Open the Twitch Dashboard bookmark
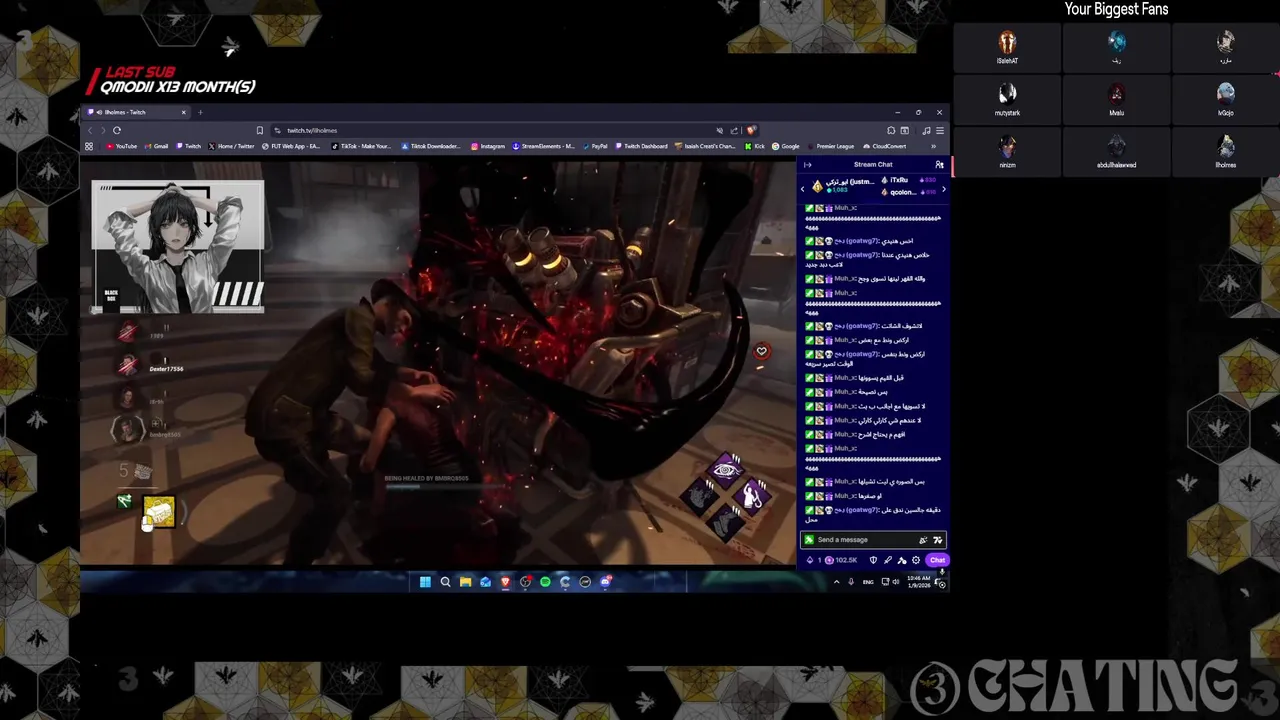 pyautogui.click(x=641, y=146)
